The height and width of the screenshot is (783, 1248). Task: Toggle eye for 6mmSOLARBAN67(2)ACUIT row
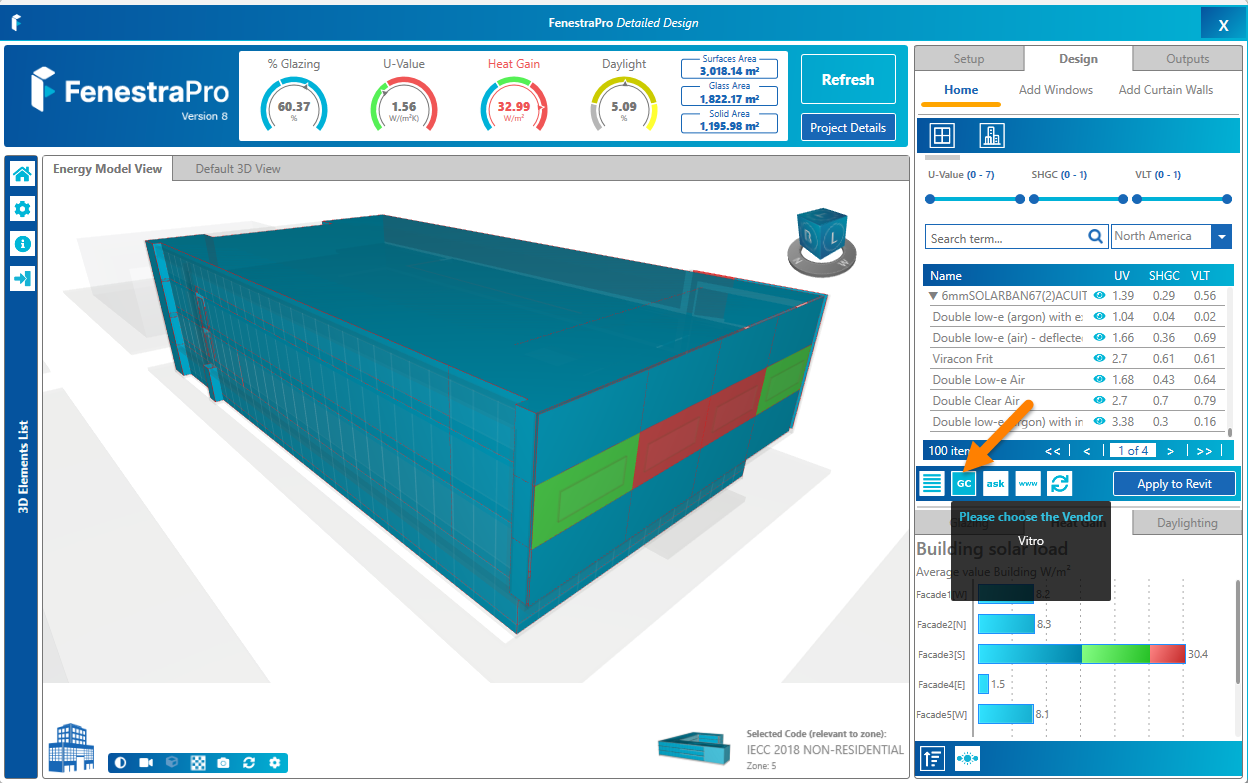pos(1100,296)
